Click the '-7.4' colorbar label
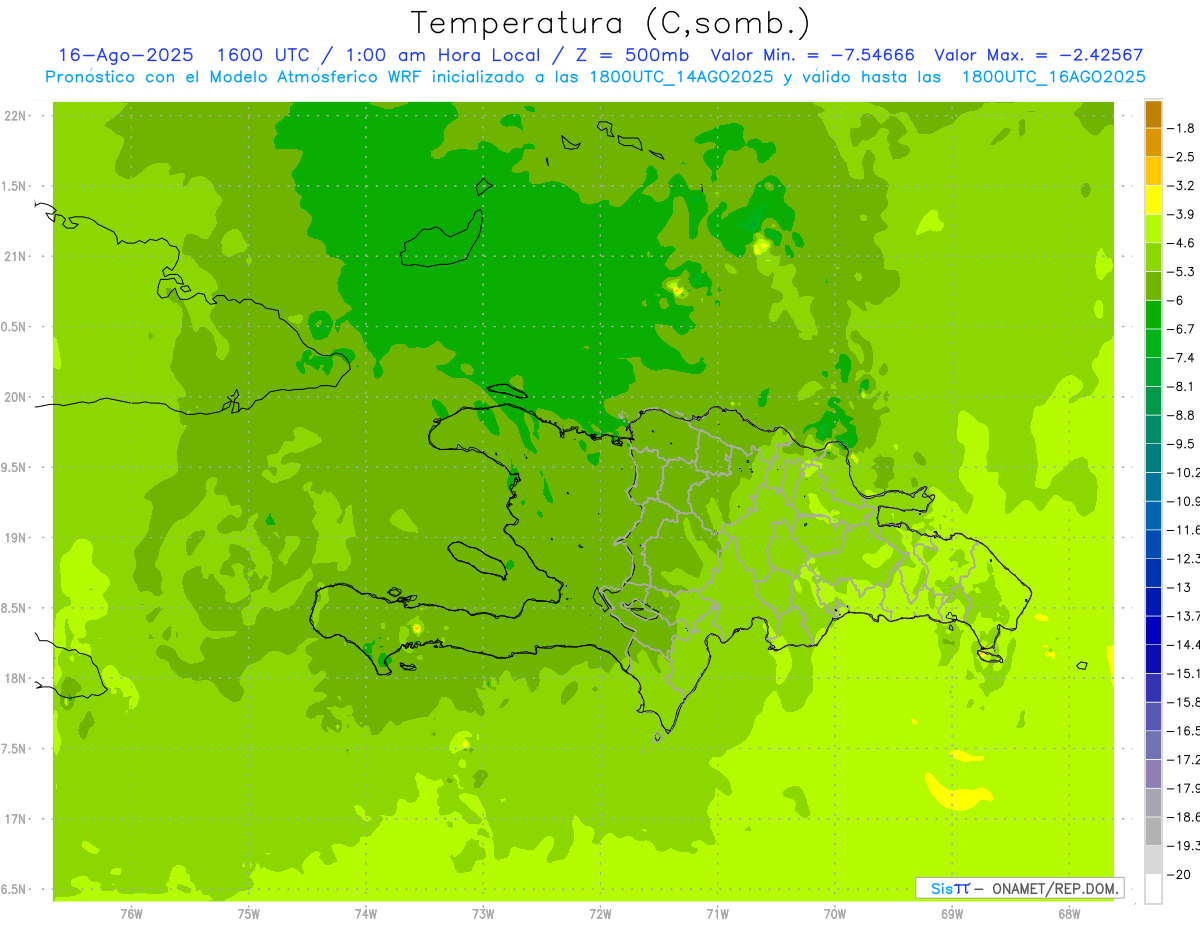 pyautogui.click(x=1182, y=358)
